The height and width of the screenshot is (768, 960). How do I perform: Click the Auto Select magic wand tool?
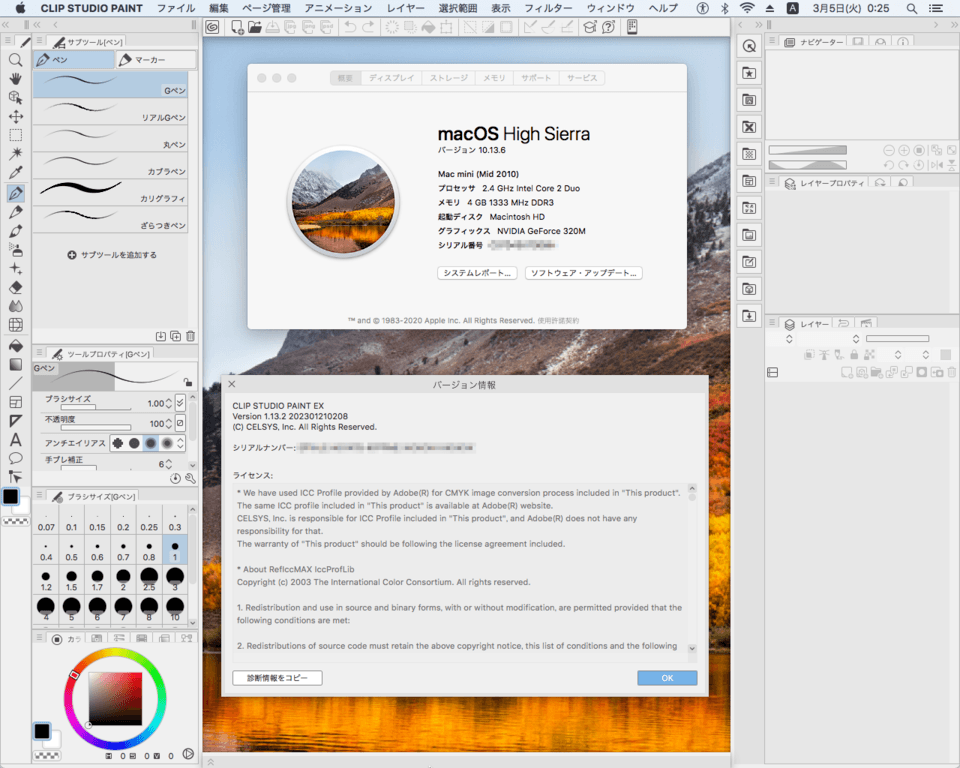coord(15,154)
